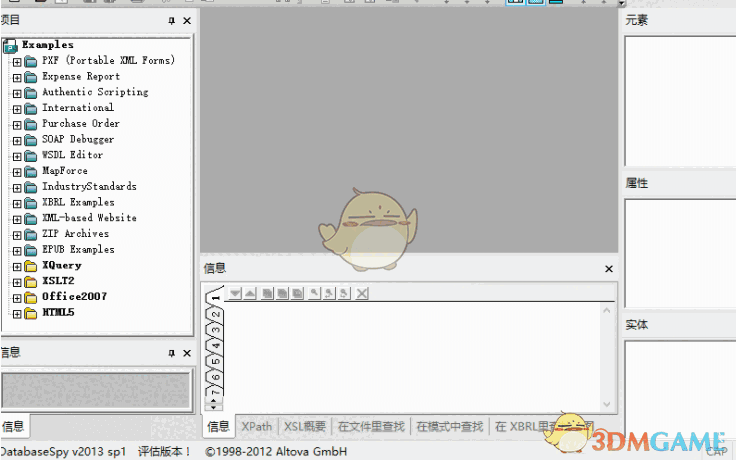This screenshot has width=736, height=460.
Task: Click the numbered tabs scroll-down arrow
Action: (x=214, y=407)
